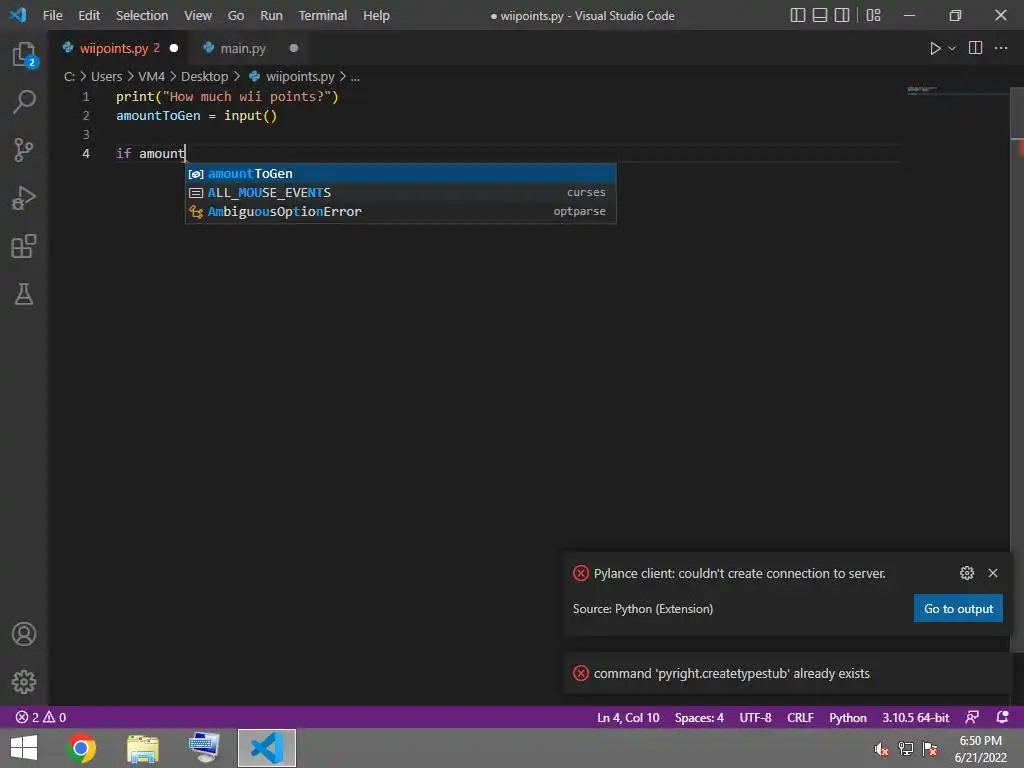The height and width of the screenshot is (768, 1024).
Task: Open the File menu
Action: tap(52, 15)
